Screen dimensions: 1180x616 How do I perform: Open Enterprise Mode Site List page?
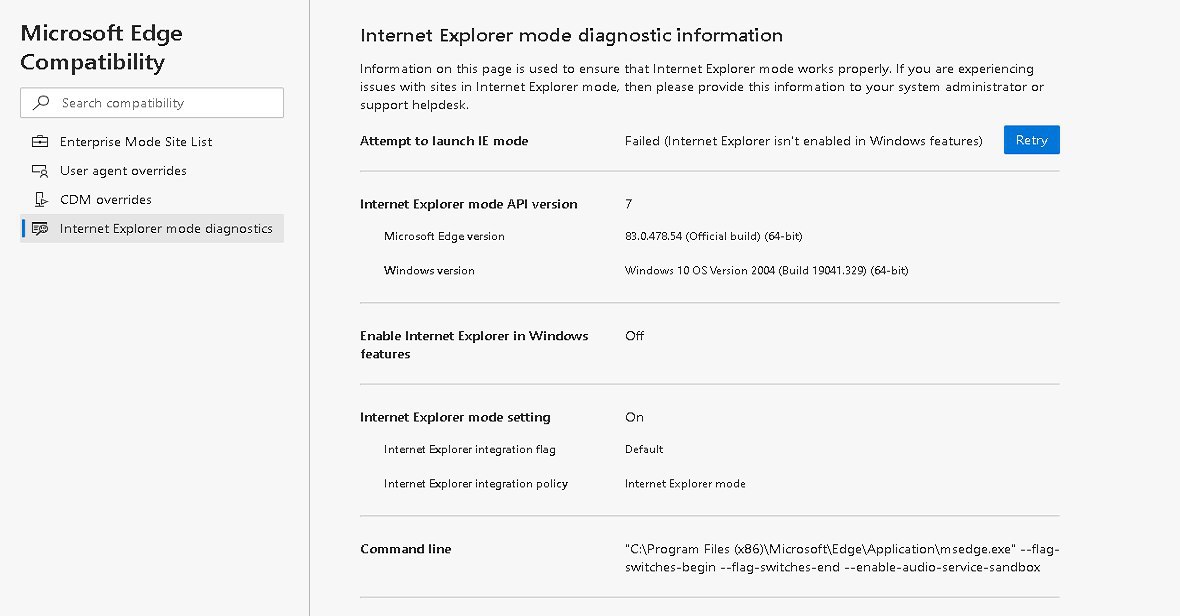click(152, 141)
